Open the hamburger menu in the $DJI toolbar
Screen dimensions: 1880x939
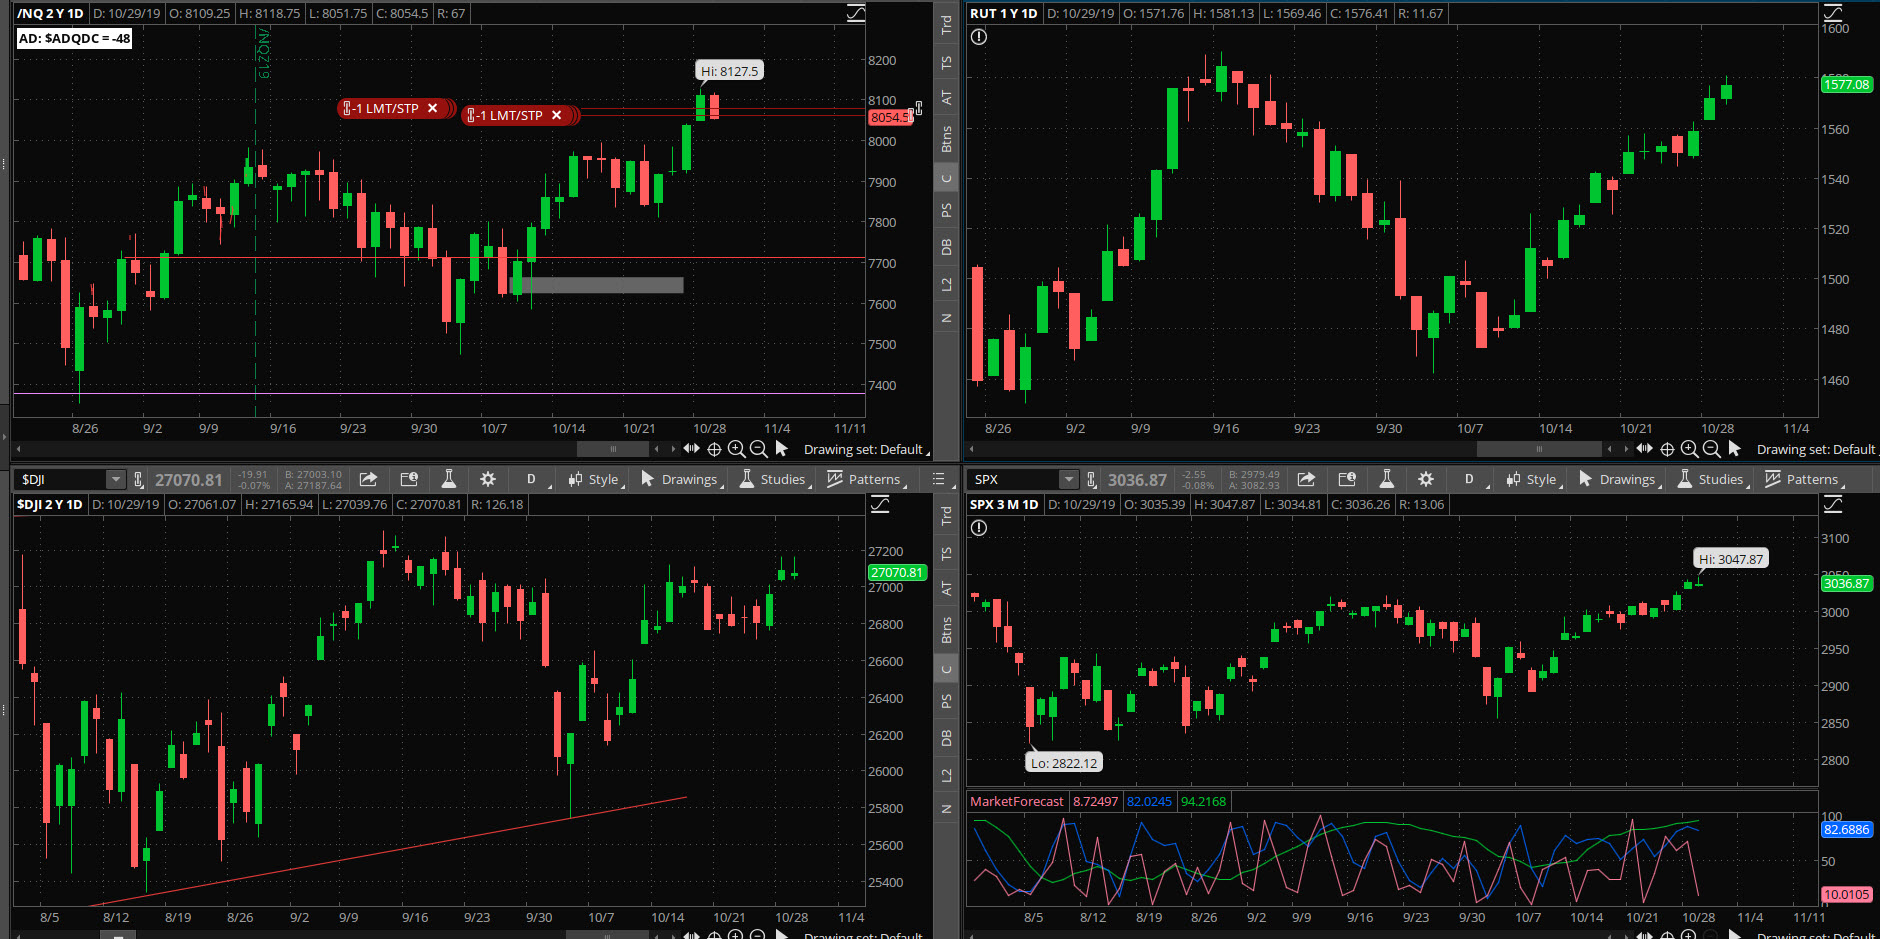tap(938, 479)
